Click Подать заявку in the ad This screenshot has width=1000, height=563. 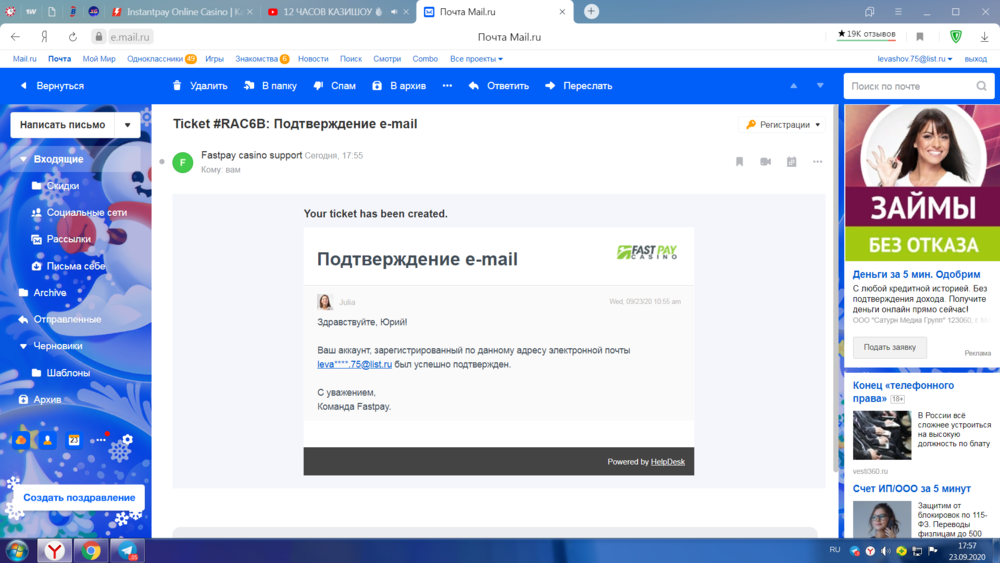[890, 347]
